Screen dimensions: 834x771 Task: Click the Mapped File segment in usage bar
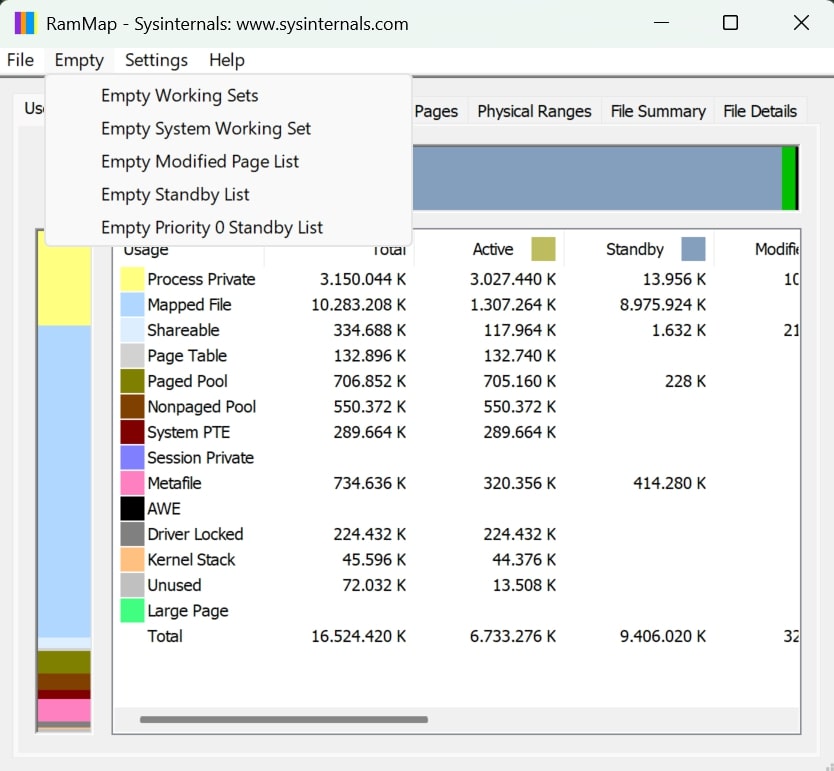64,481
